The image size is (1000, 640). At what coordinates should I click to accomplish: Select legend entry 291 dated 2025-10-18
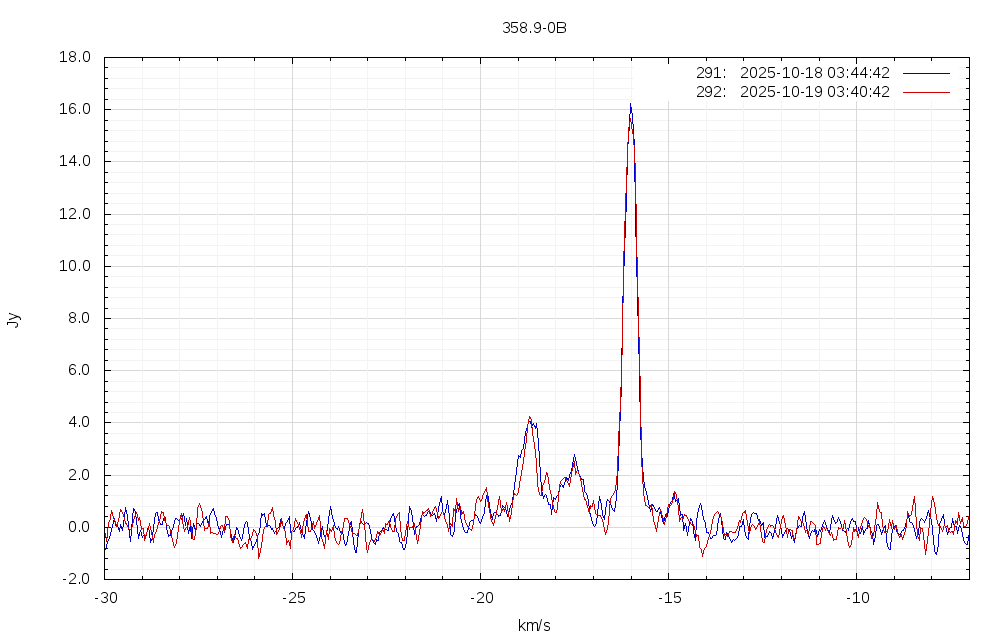(792, 73)
